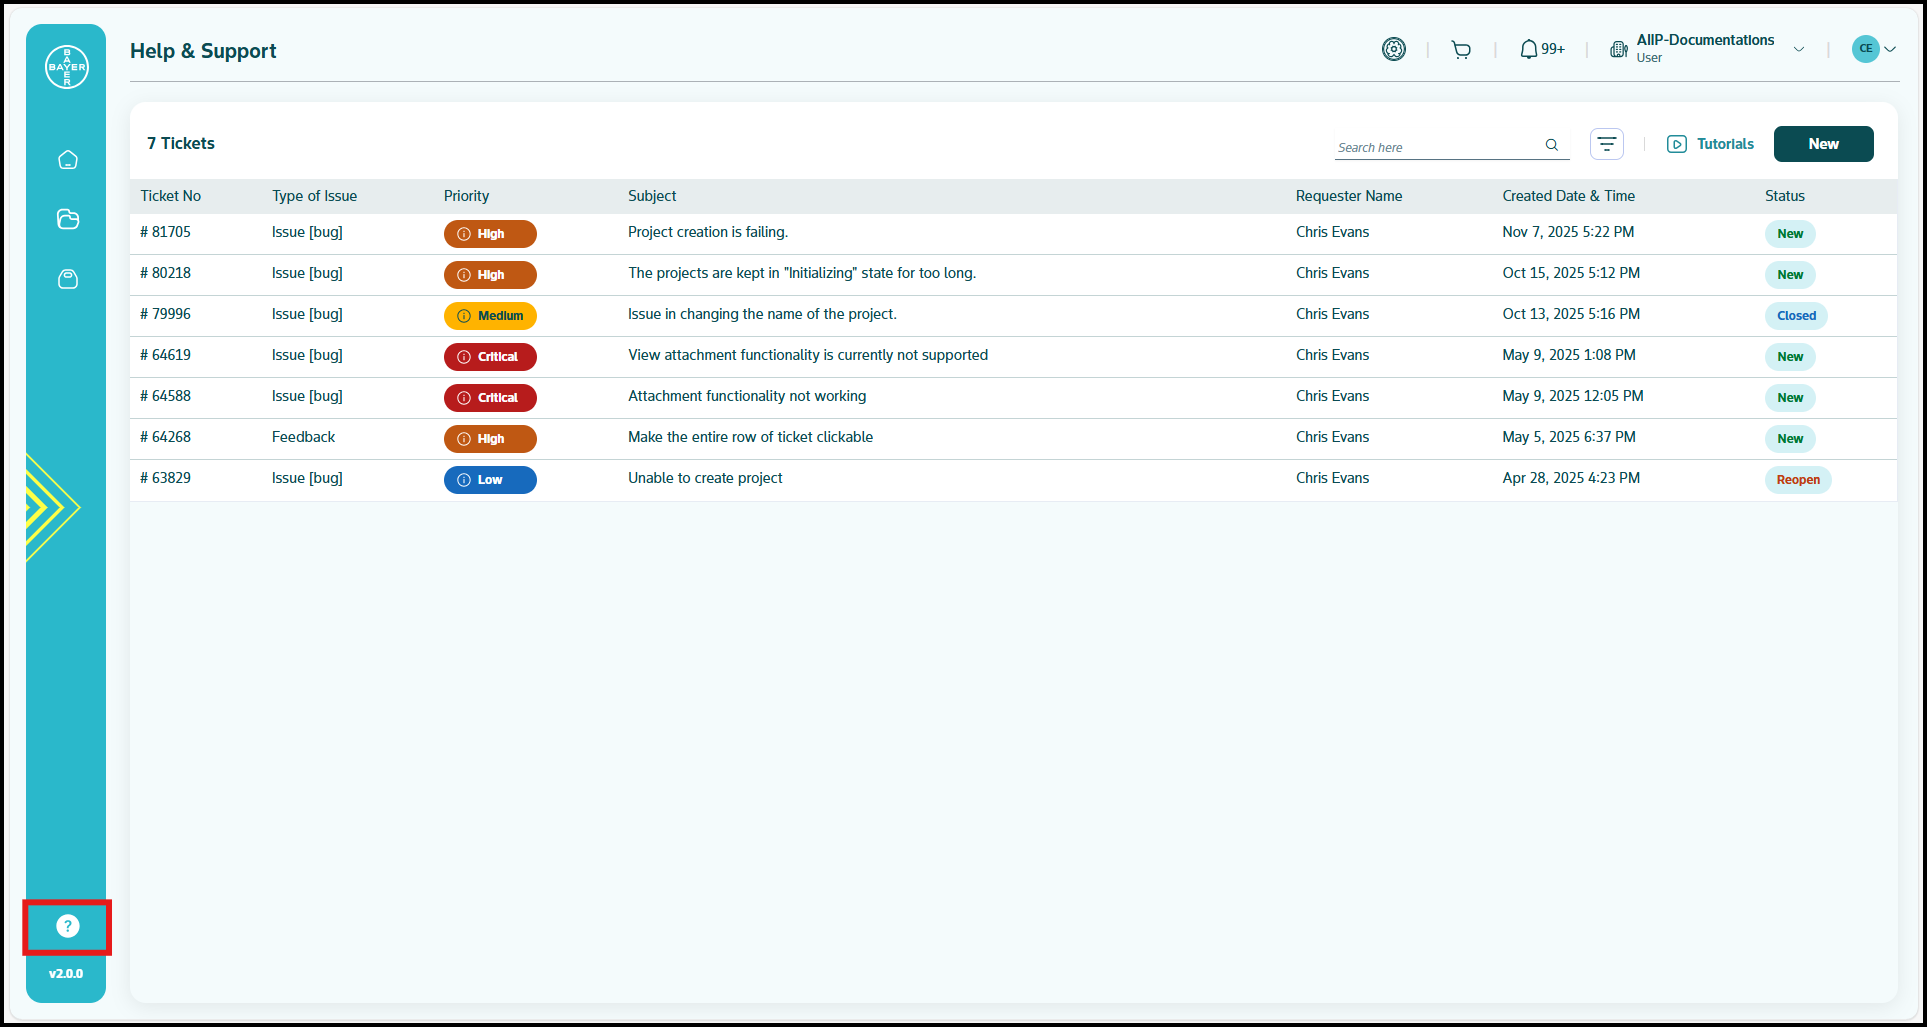
Task: Open the ticket filter icon button
Action: point(1606,144)
